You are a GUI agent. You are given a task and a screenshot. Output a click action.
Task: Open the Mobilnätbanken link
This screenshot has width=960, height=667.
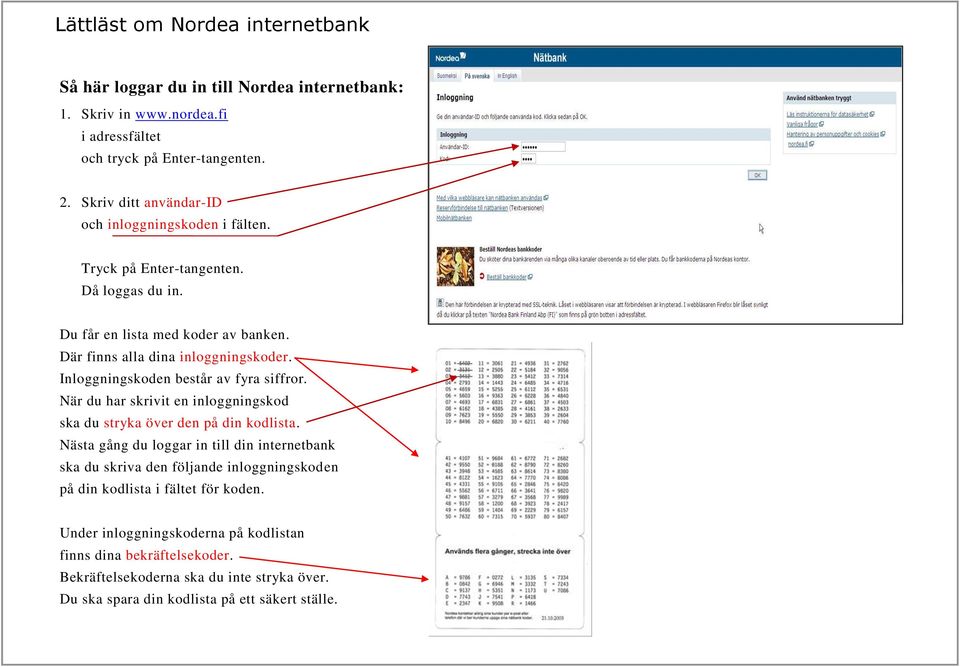pyautogui.click(x=454, y=217)
